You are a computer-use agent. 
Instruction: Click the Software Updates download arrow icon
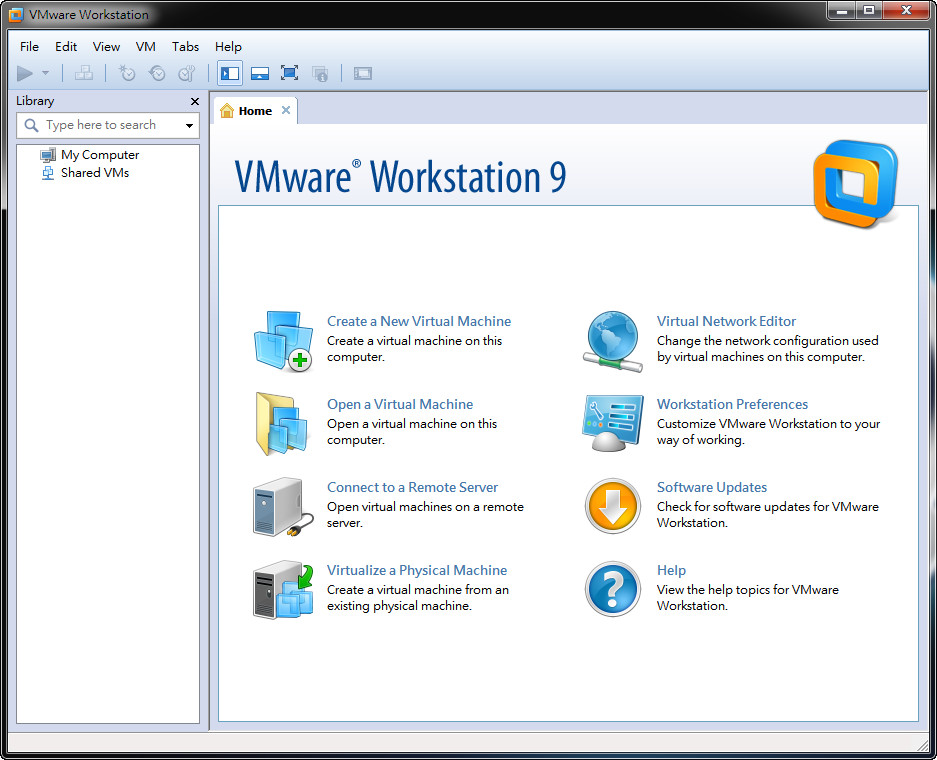click(x=613, y=506)
